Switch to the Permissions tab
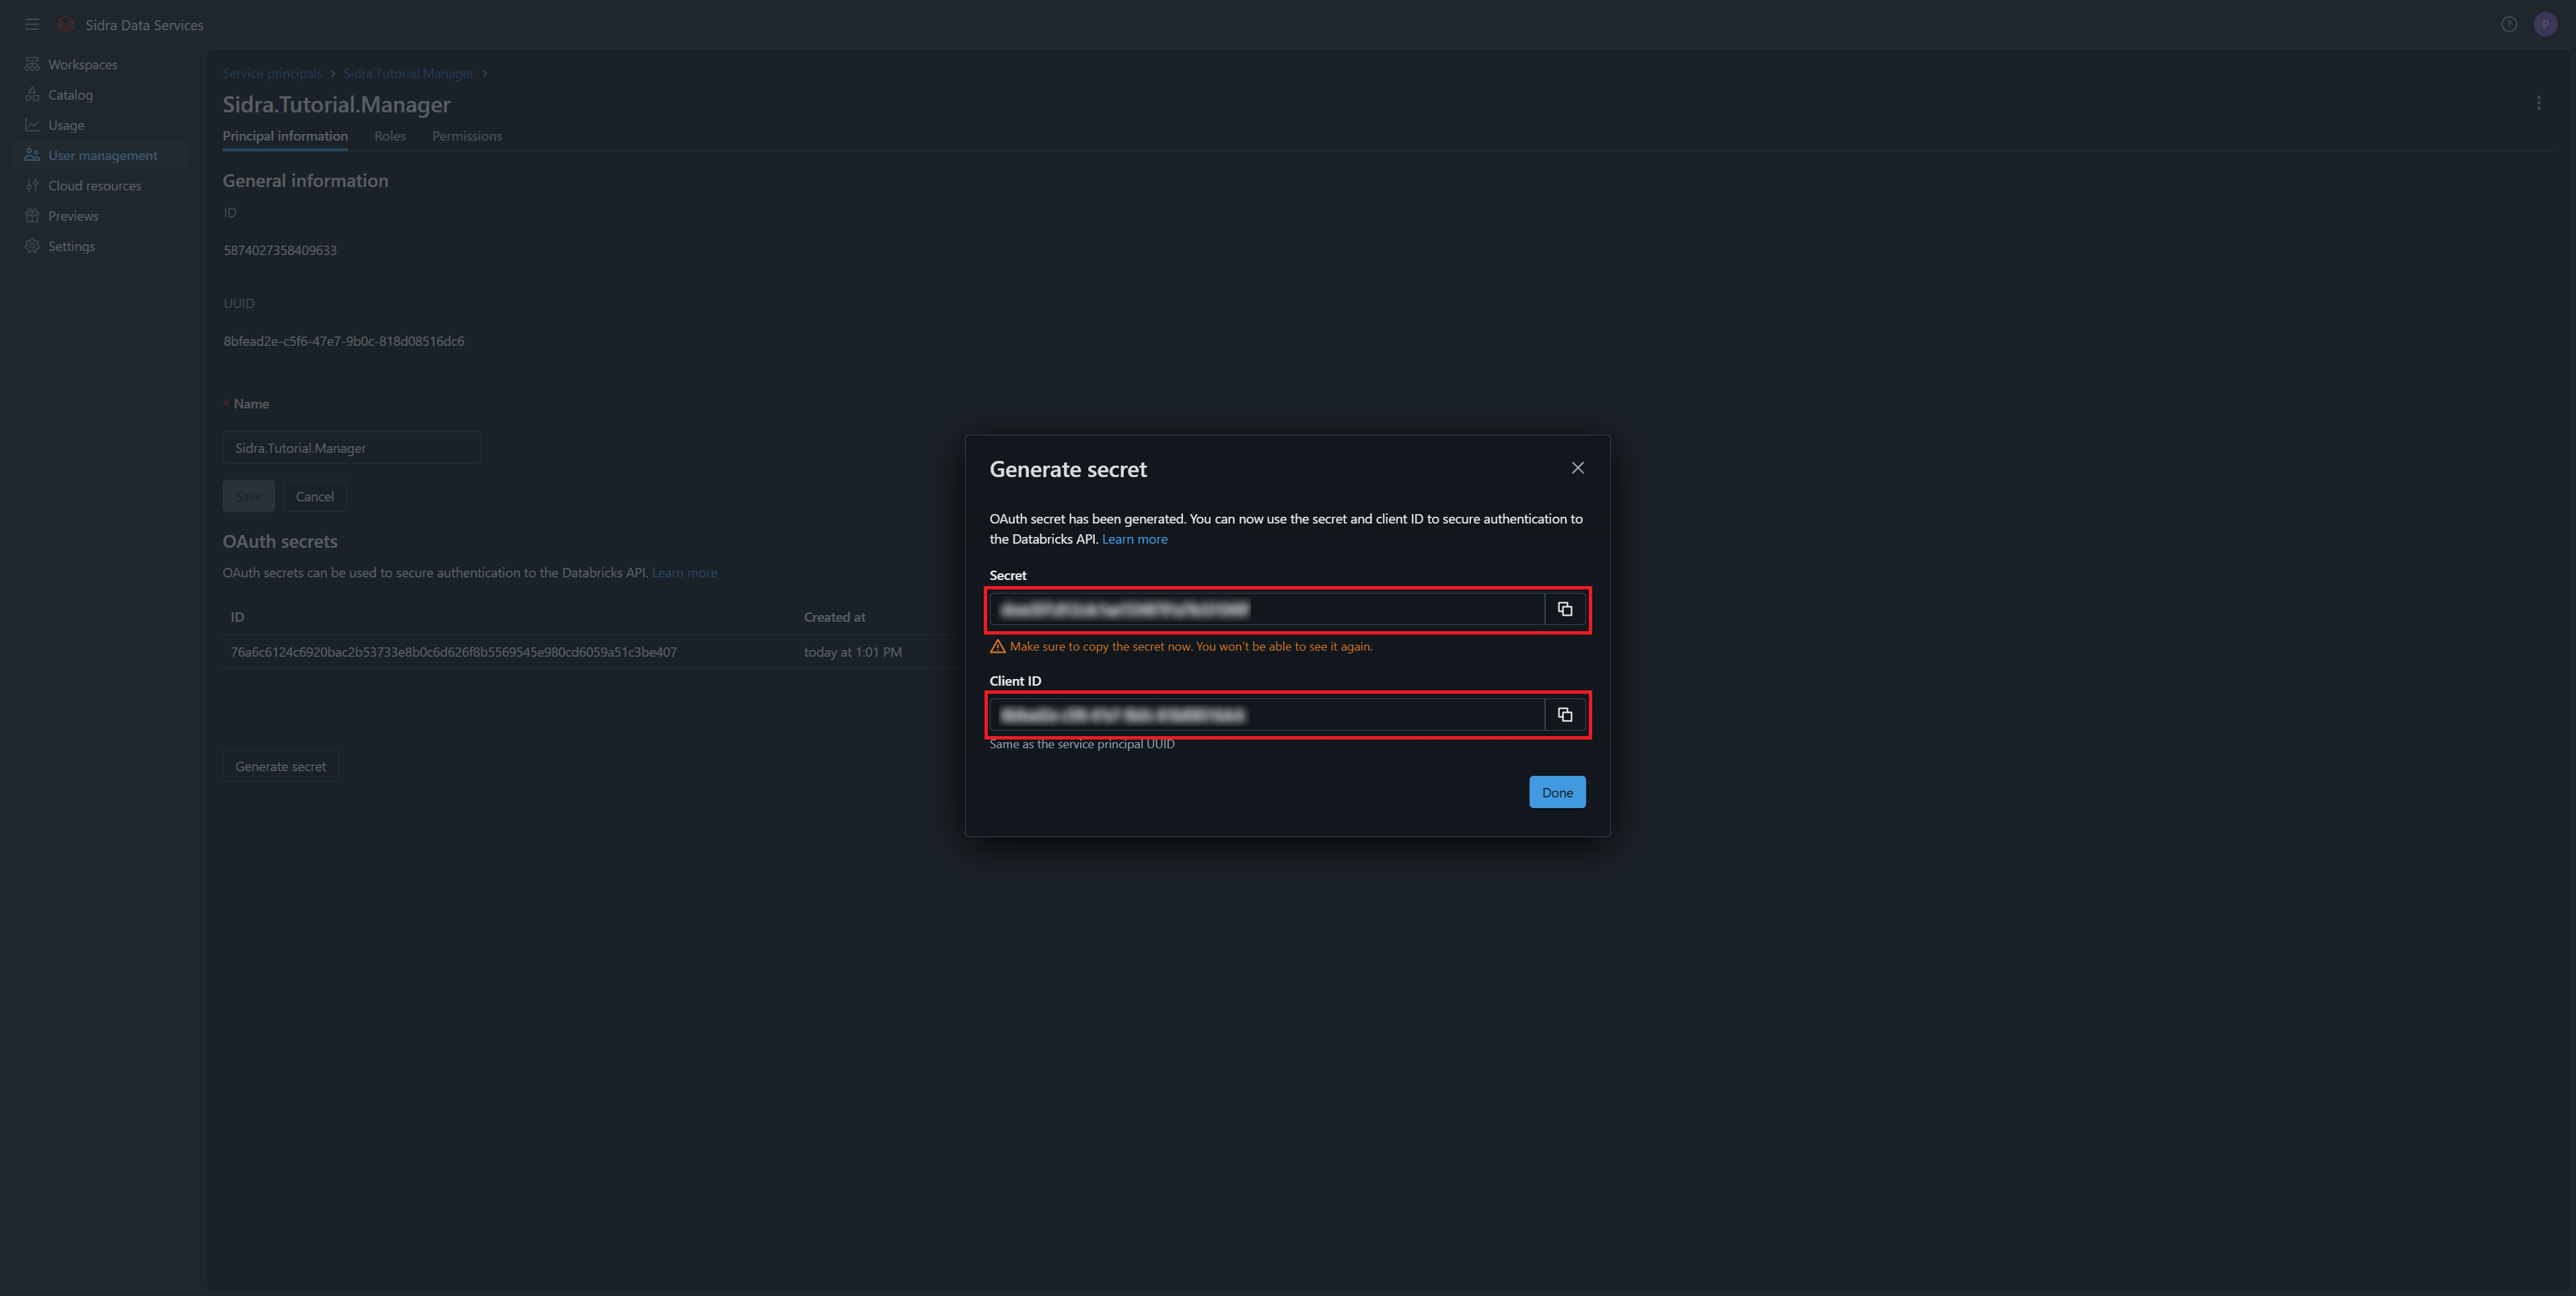 coord(467,136)
